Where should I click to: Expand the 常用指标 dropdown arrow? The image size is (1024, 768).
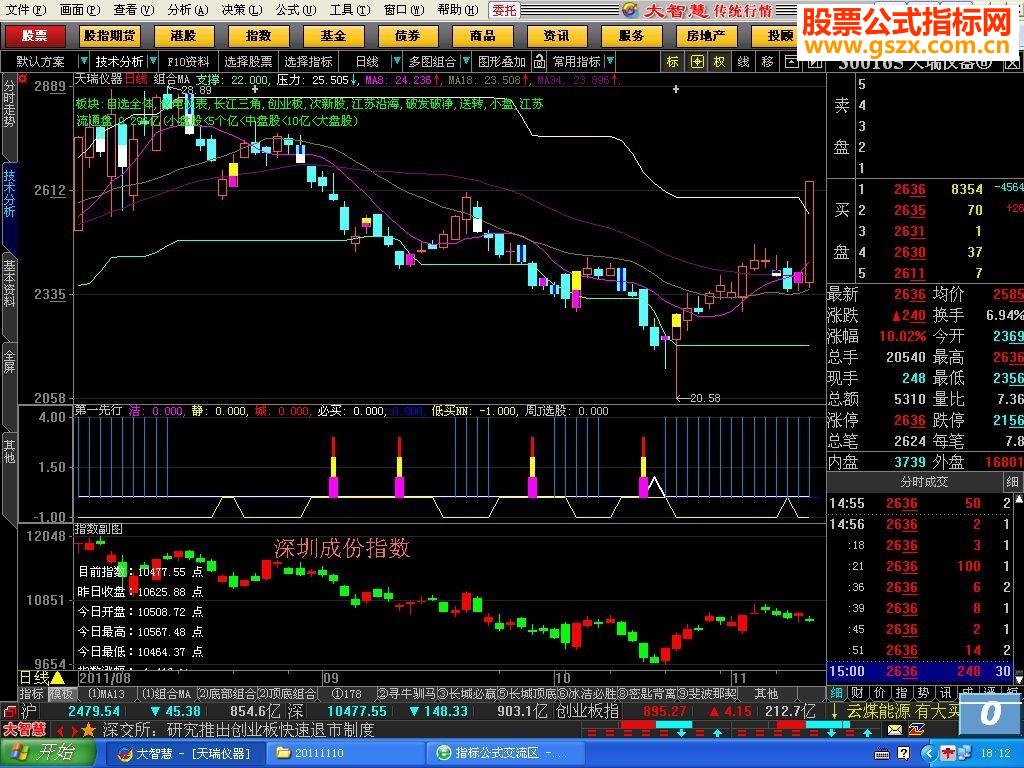610,61
